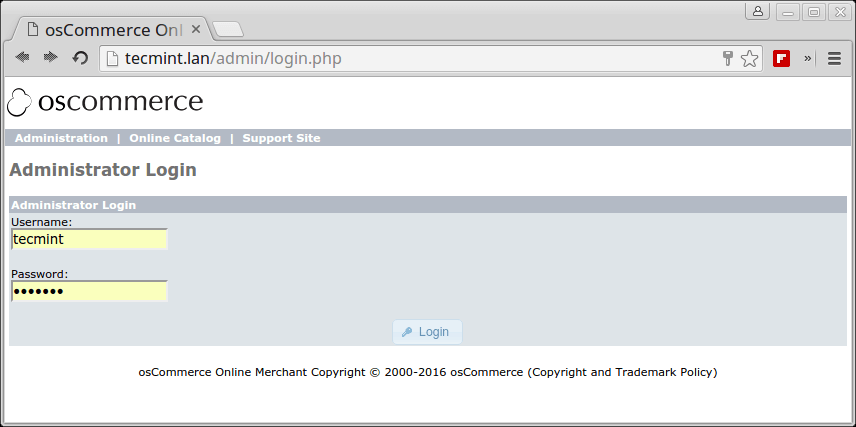This screenshot has width=856, height=427.
Task: Click the Username field containing tecmint
Action: 90,239
